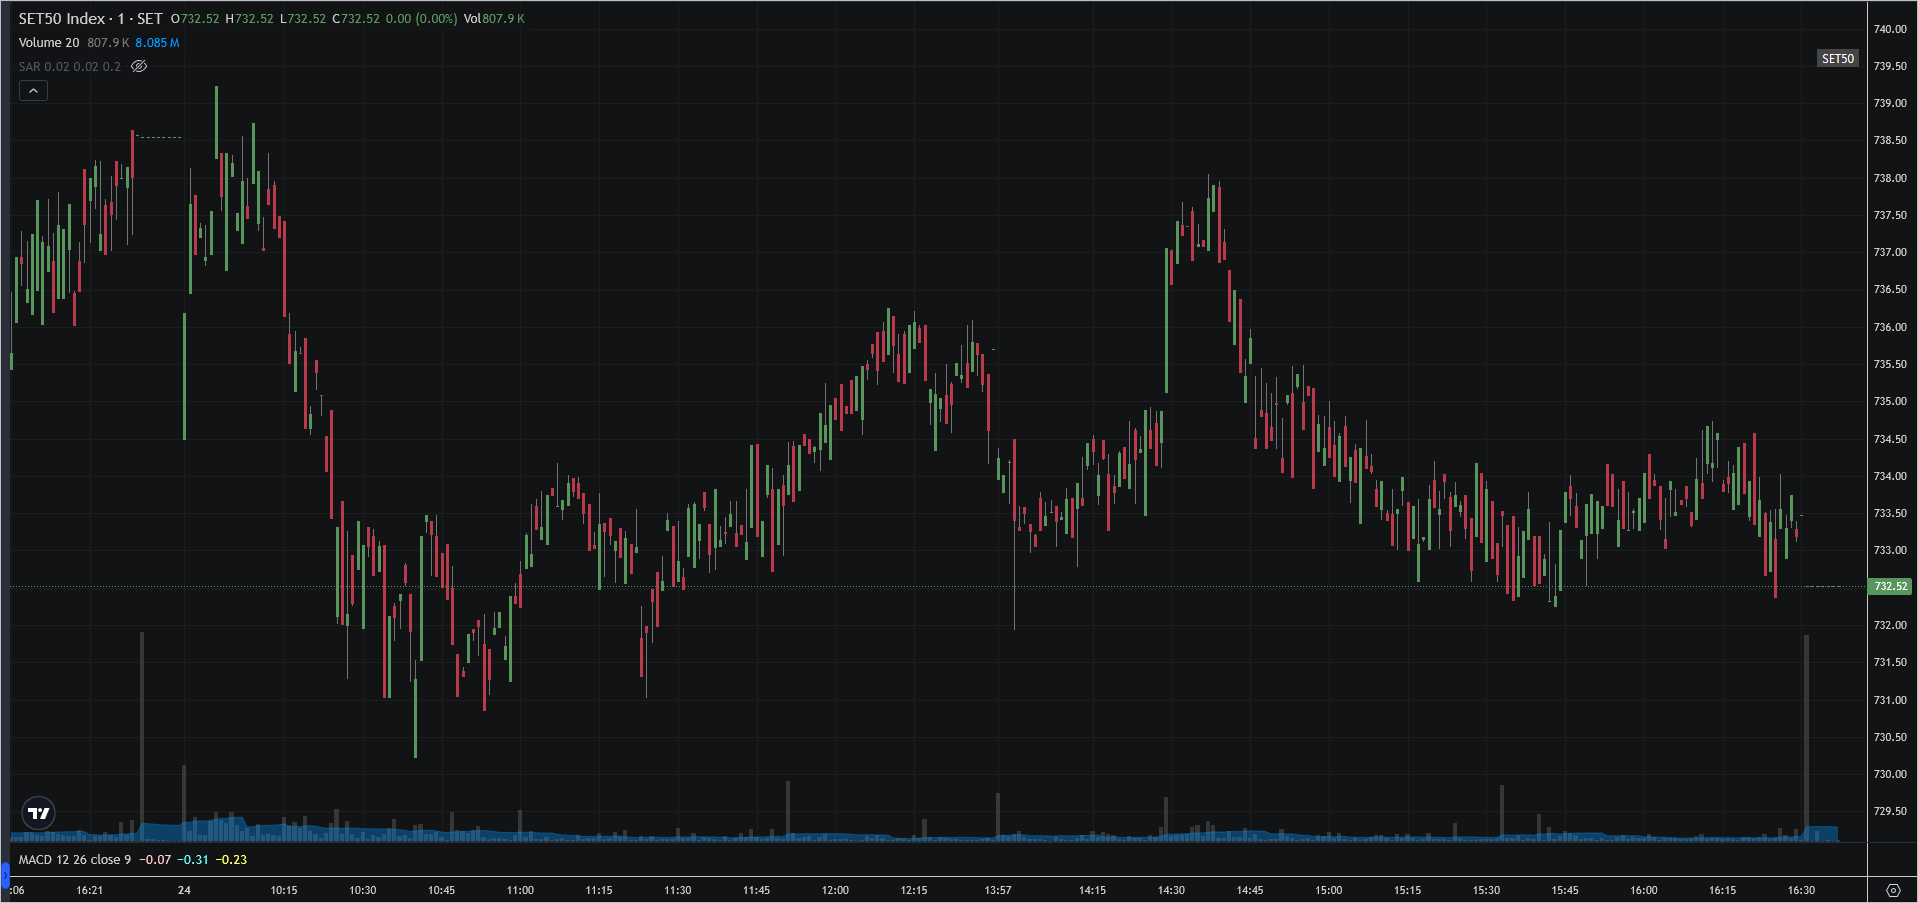1918x903 pixels.
Task: Click the O732.52 open value
Action: (195, 19)
